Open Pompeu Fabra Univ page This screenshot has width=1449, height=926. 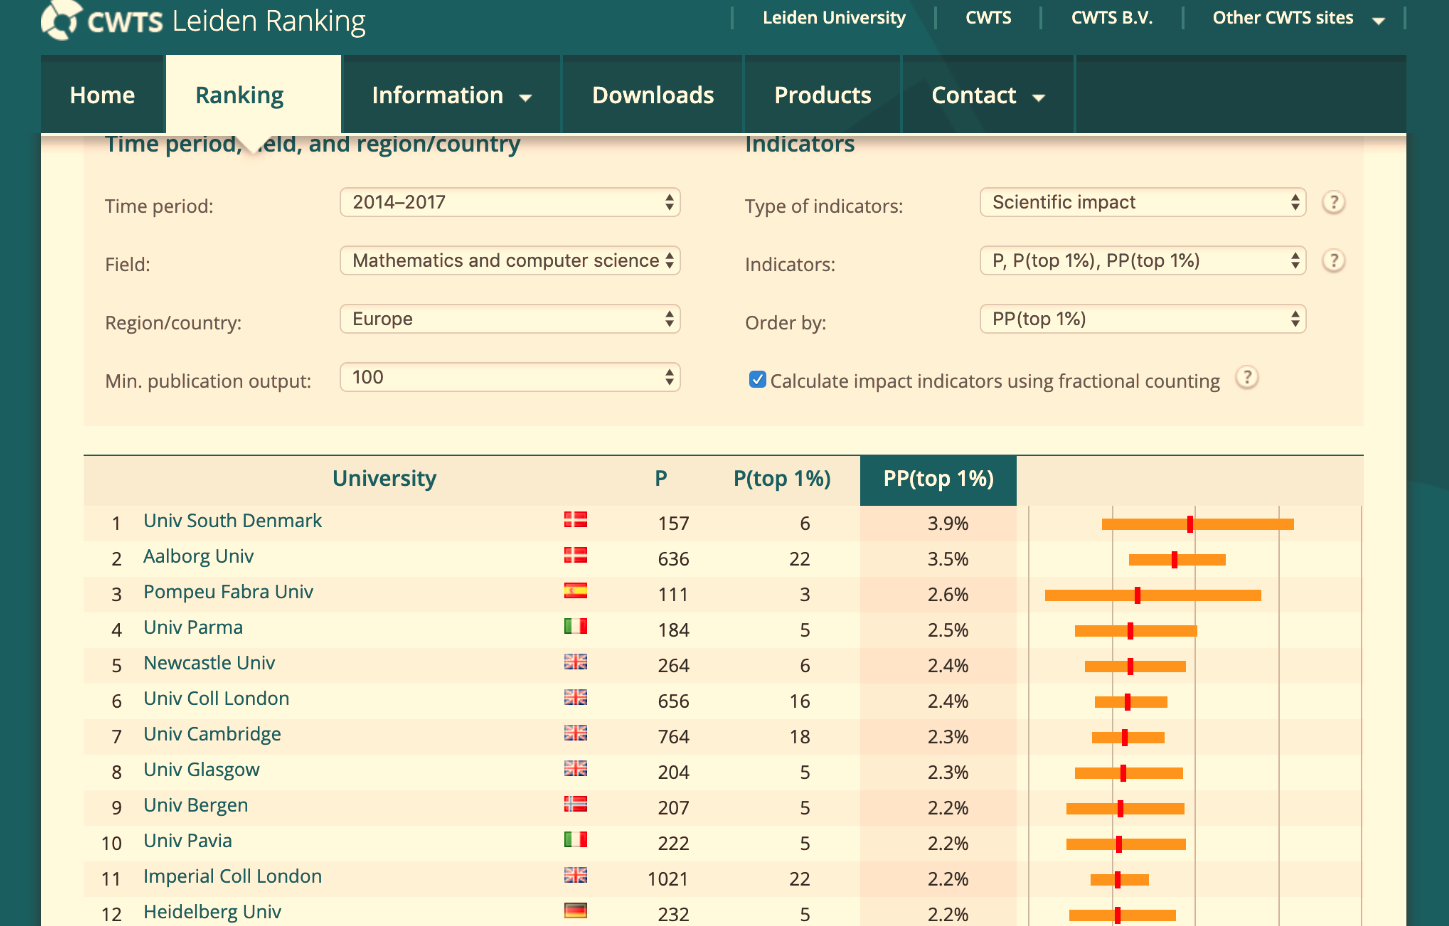pyautogui.click(x=228, y=592)
